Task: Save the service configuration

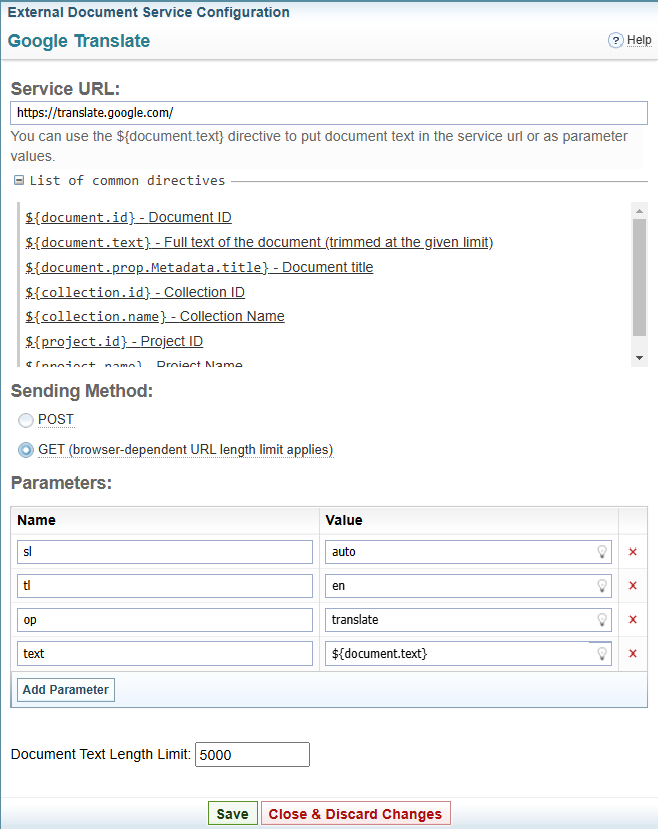Action: [232, 814]
